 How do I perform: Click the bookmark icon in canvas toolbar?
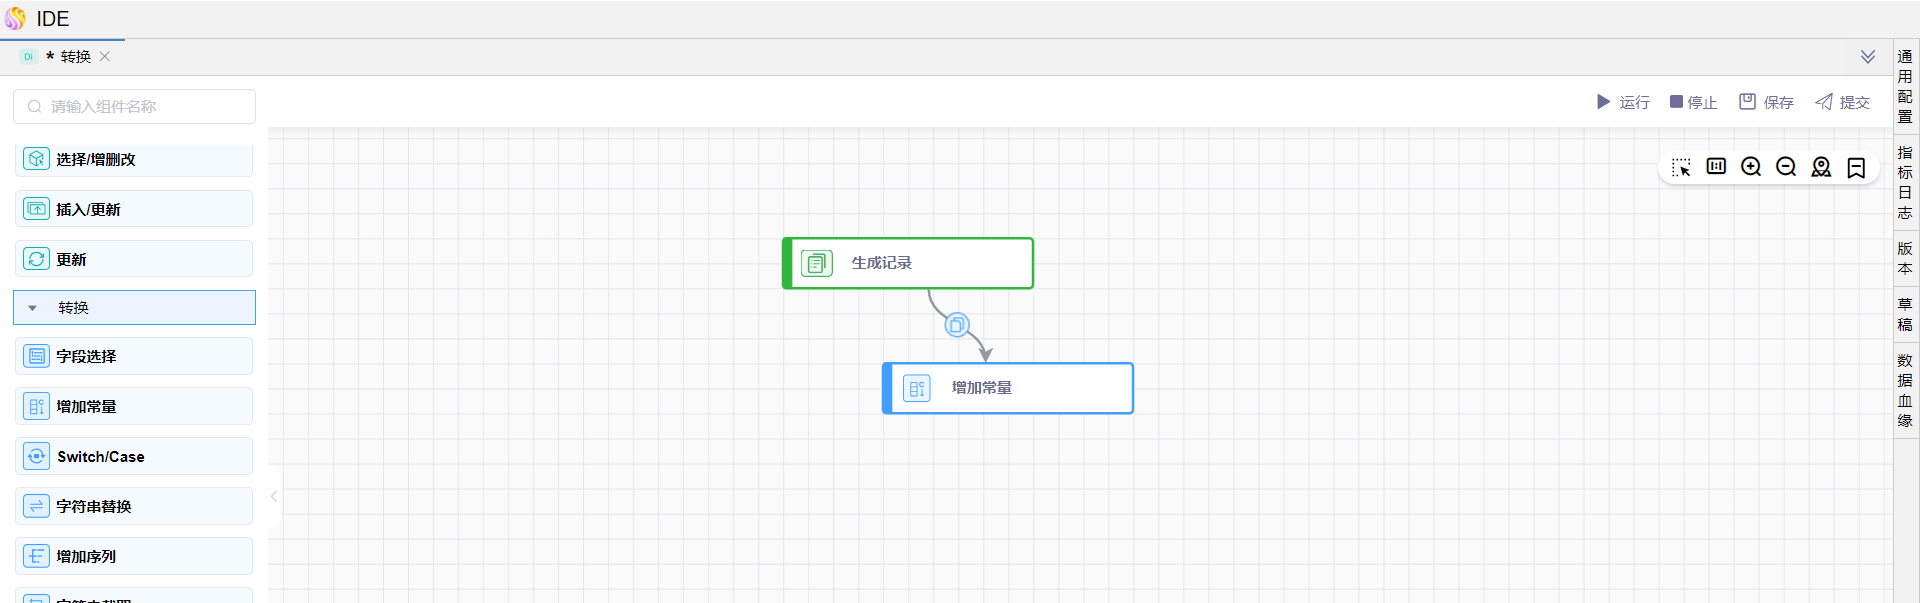point(1856,167)
